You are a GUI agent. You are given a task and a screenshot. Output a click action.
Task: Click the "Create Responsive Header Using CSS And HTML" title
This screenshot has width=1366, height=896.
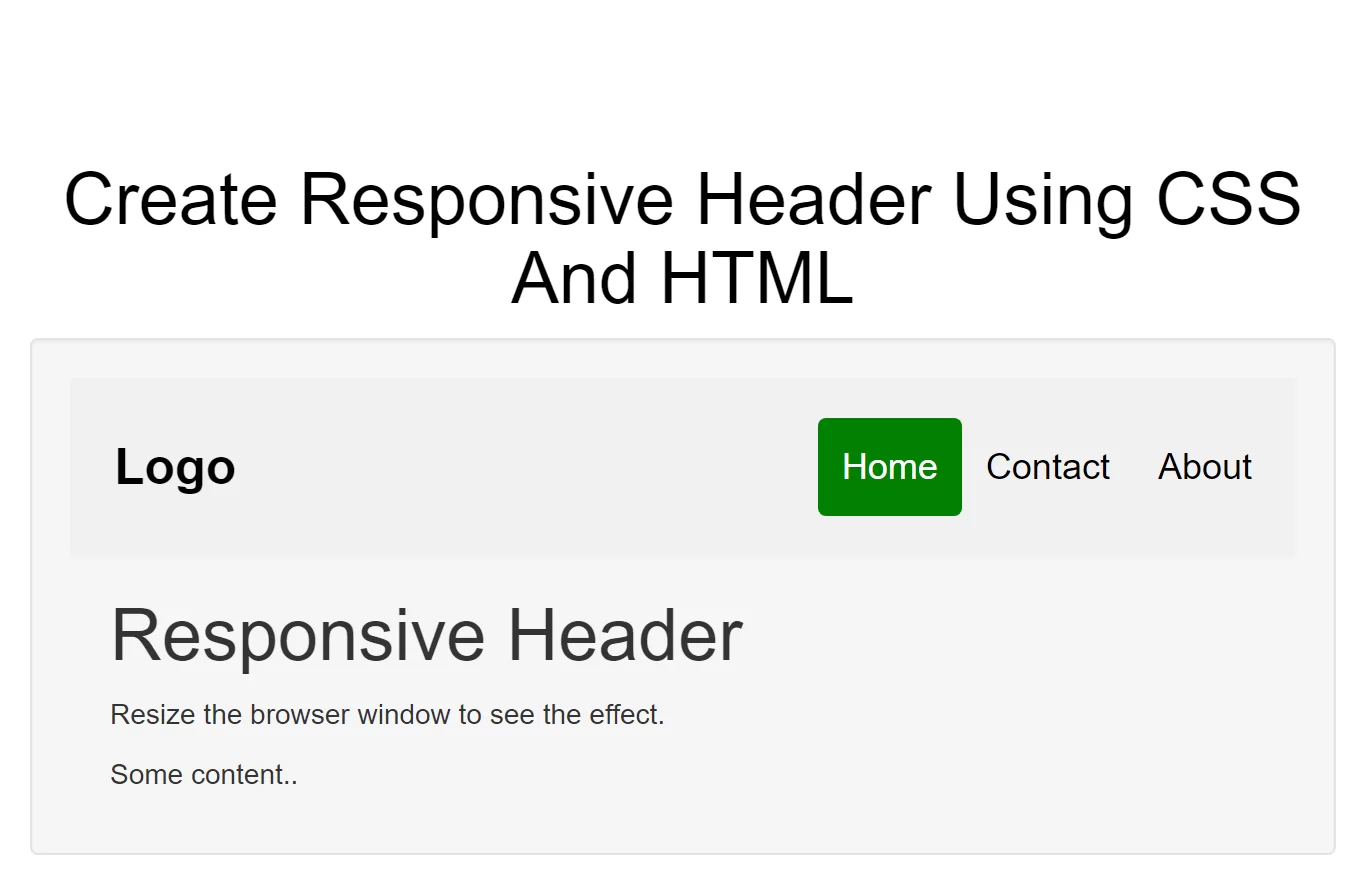(x=683, y=238)
